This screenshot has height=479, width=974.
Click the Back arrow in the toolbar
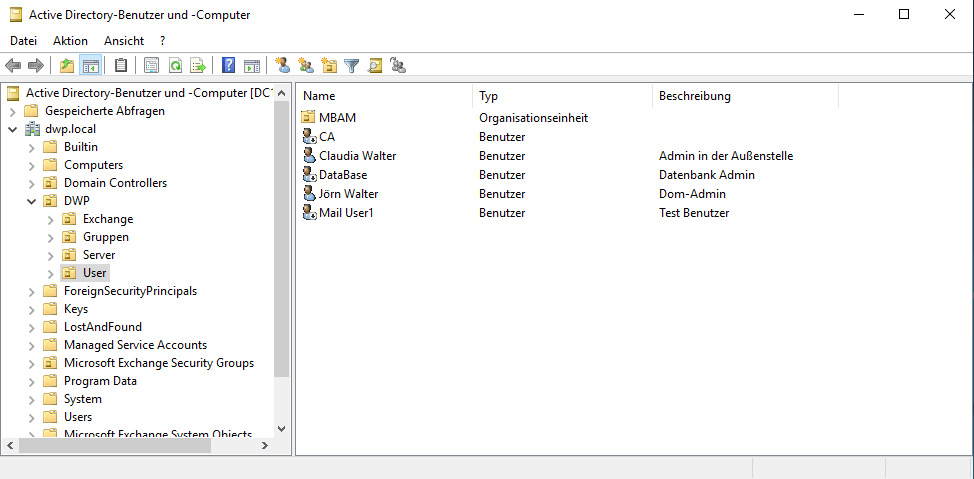(13, 66)
